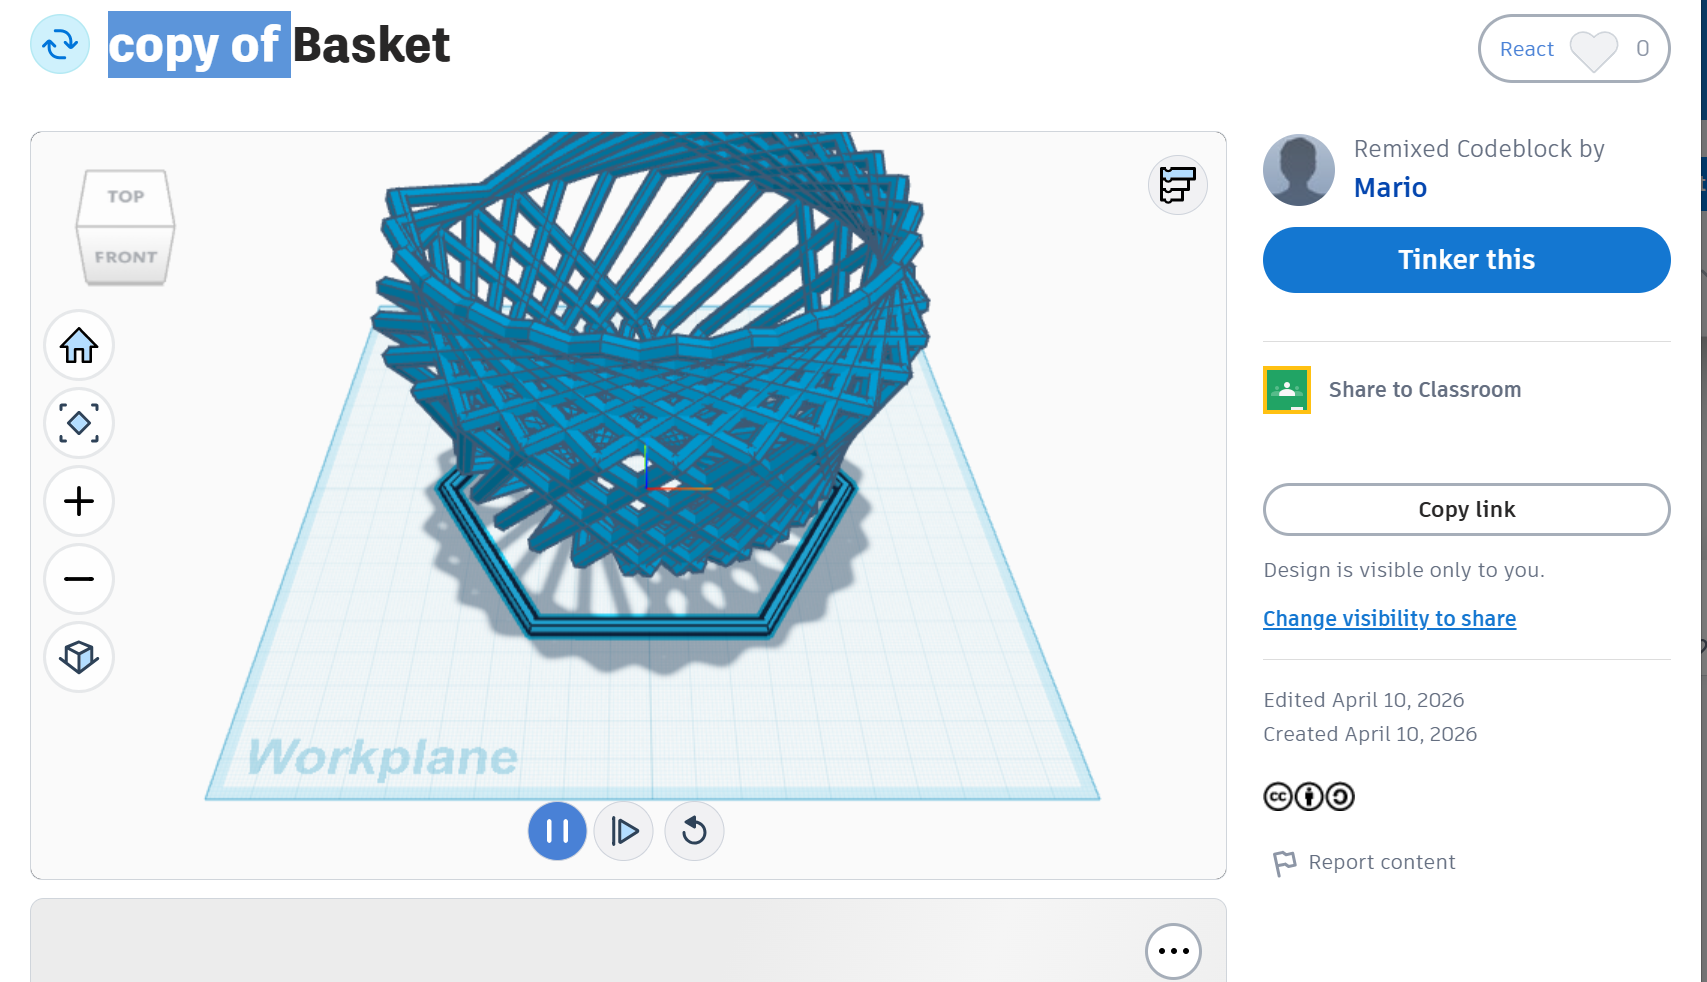Step through the codeblock playback
The image size is (1707, 982).
624,831
